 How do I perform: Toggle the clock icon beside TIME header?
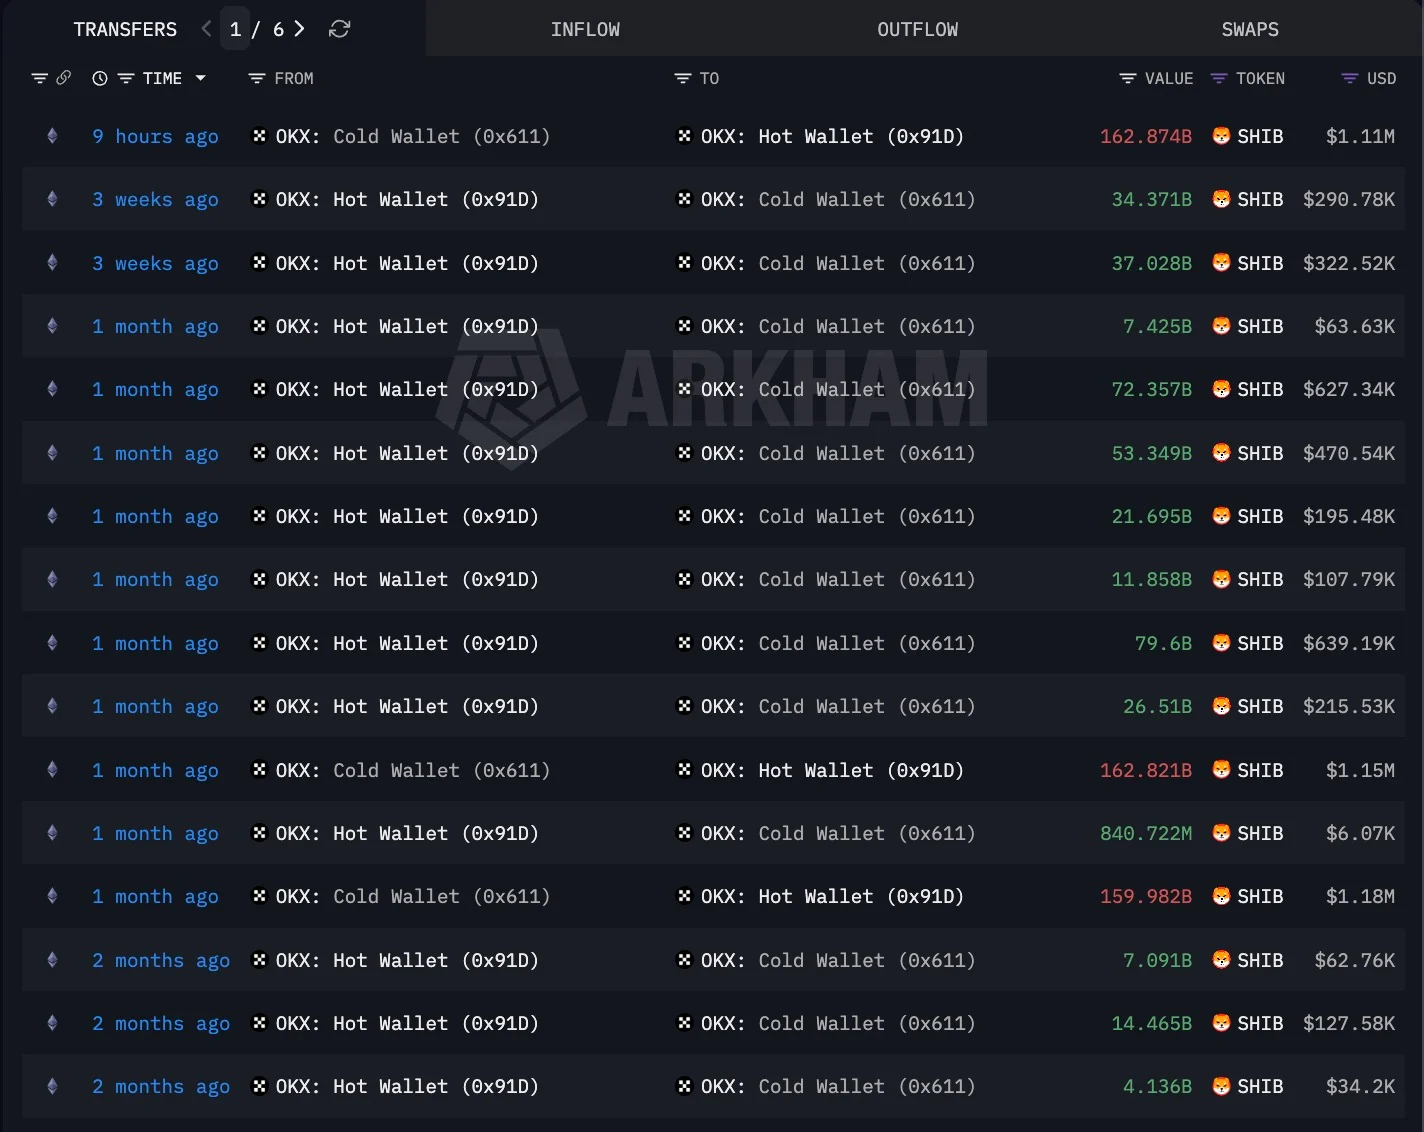[x=100, y=78]
